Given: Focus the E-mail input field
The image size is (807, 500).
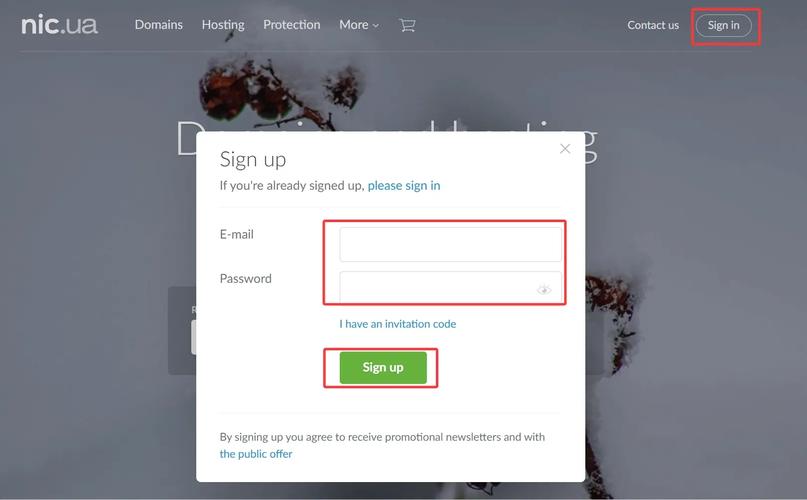Looking at the screenshot, I should tap(450, 244).
